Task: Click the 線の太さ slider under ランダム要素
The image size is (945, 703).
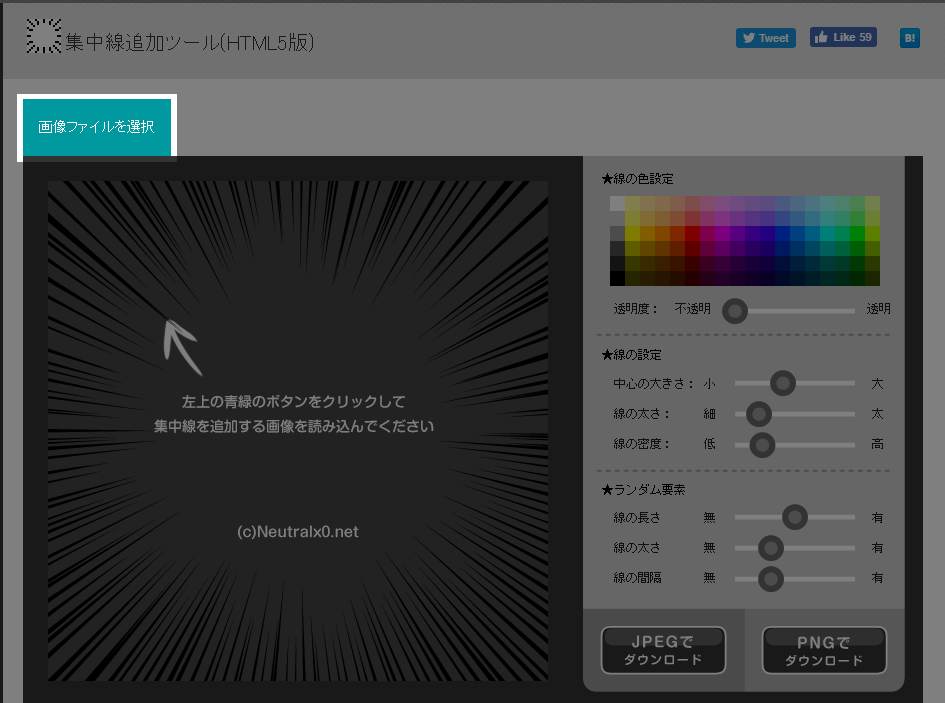Action: (770, 547)
